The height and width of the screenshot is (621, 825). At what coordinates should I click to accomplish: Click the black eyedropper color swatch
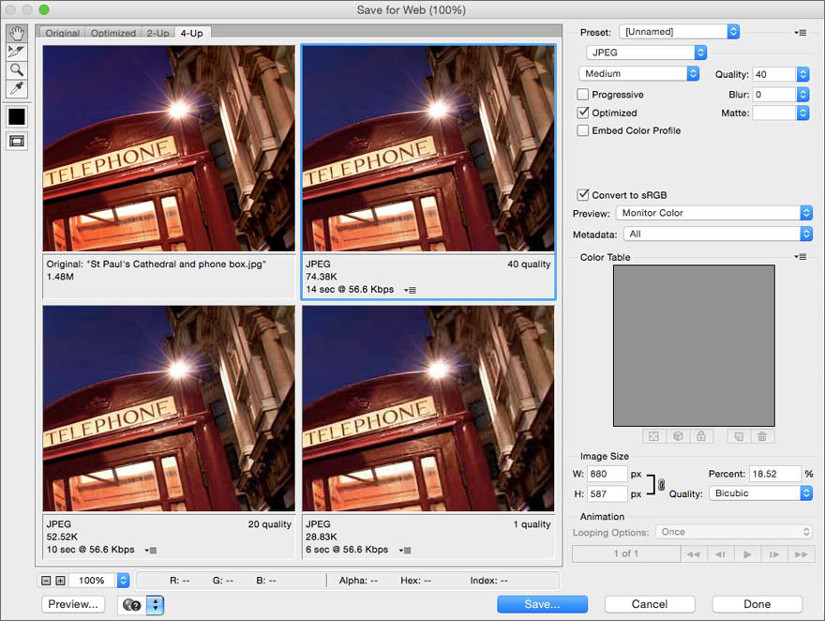[16, 116]
